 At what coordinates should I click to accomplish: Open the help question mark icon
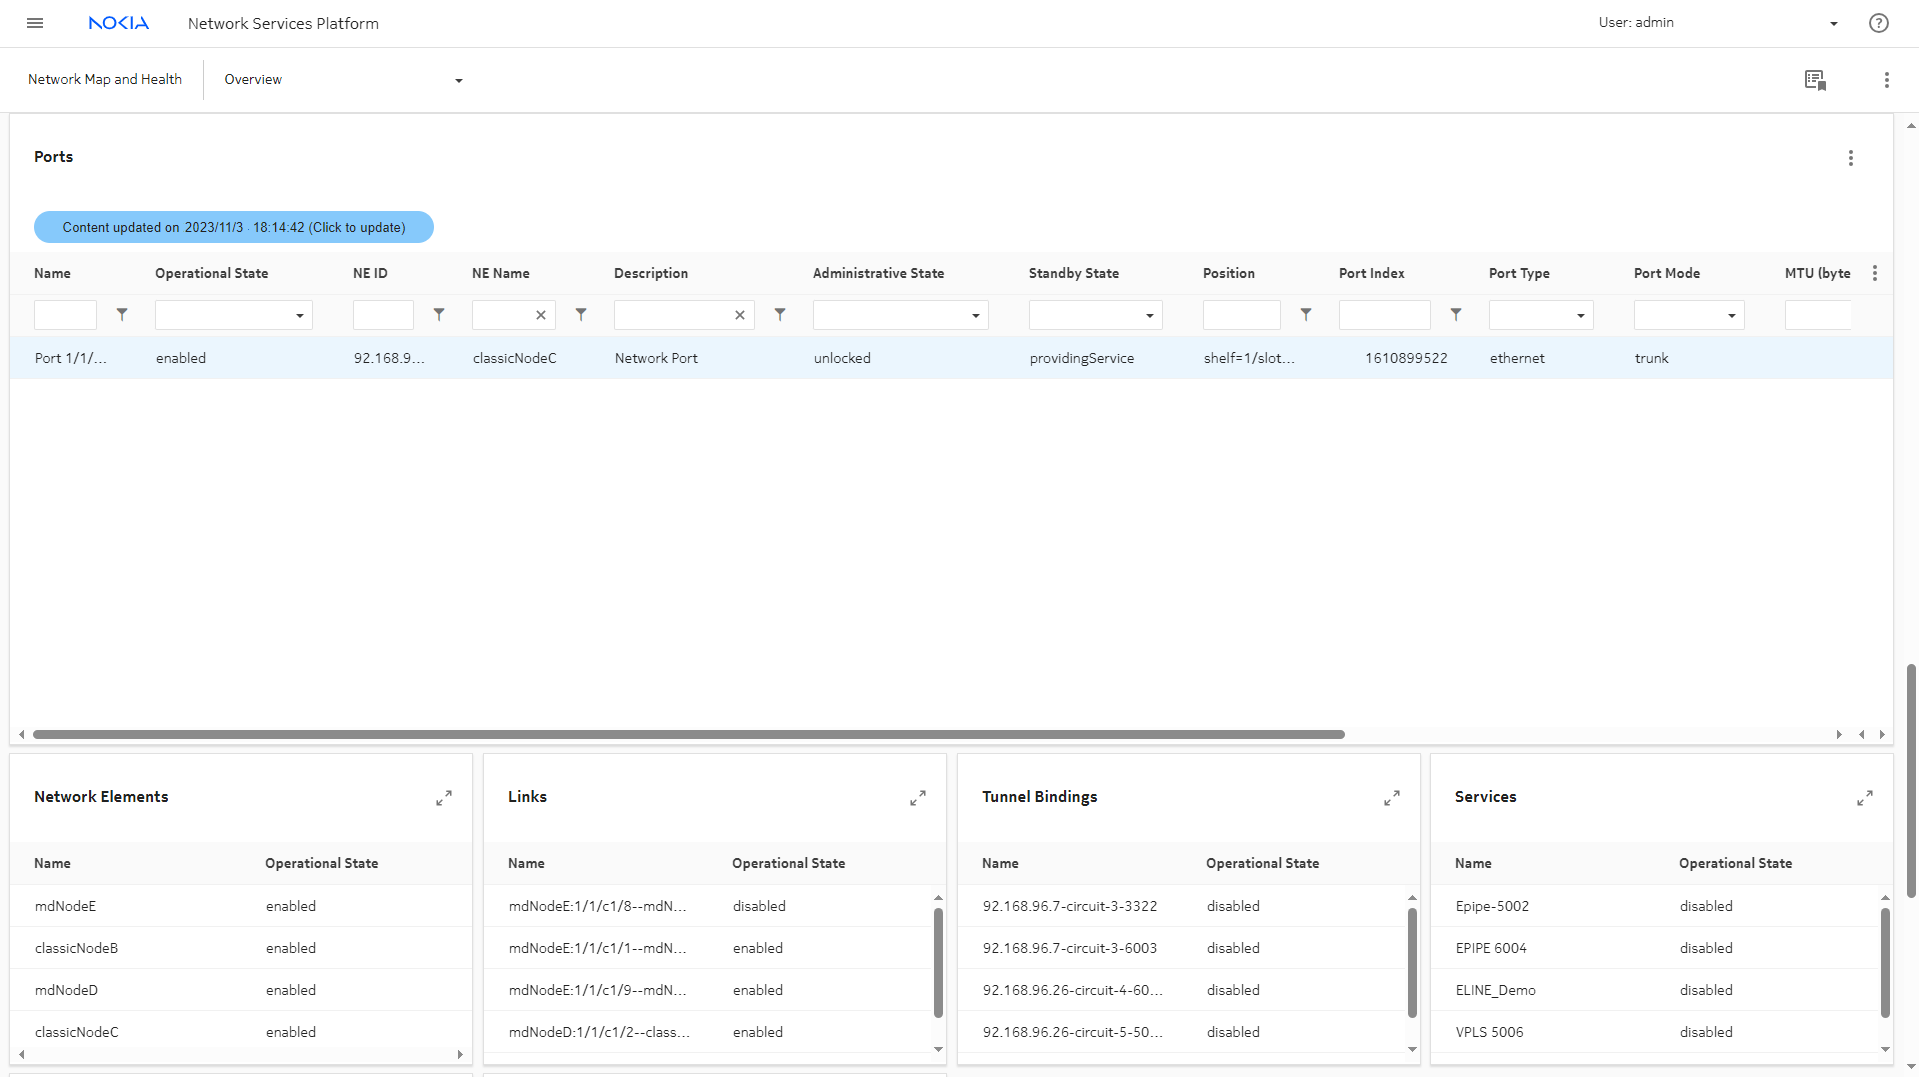[1878, 23]
